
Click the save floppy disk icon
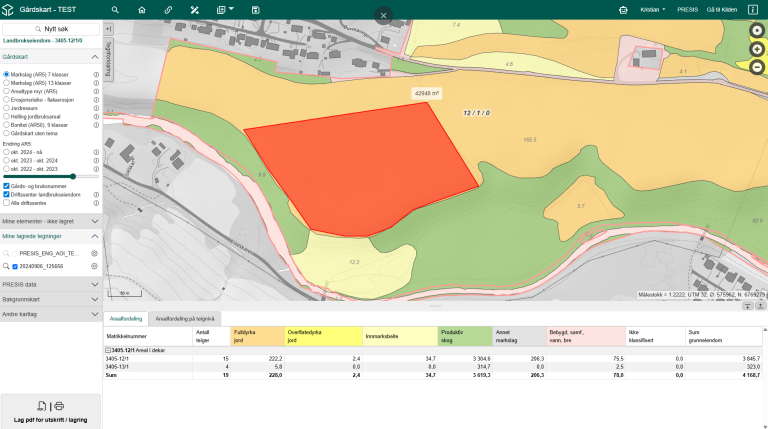pyautogui.click(x=256, y=9)
